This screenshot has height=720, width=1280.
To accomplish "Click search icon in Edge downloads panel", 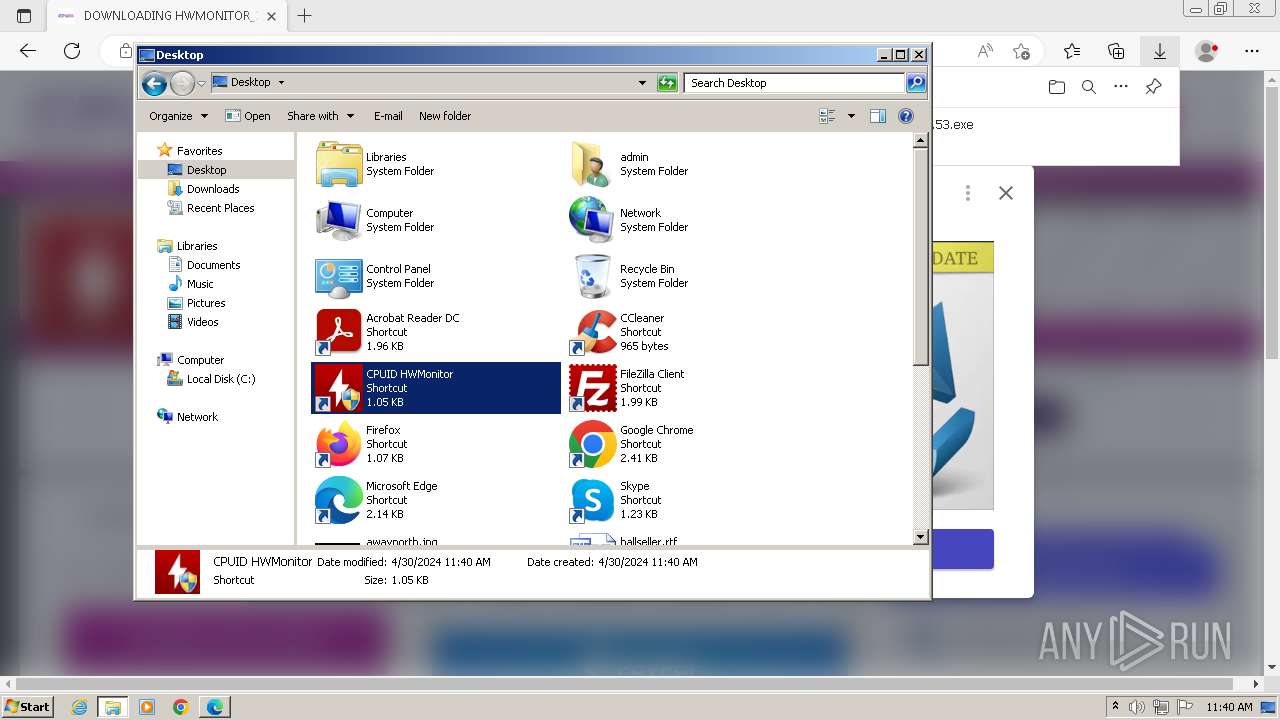I will point(1089,87).
